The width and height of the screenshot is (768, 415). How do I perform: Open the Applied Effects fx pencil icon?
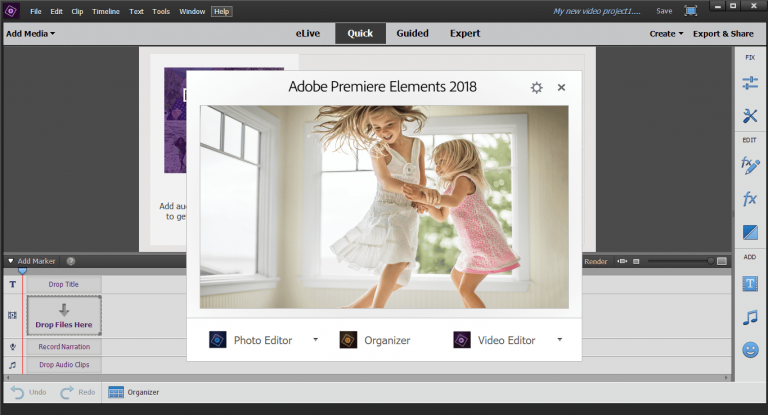750,166
